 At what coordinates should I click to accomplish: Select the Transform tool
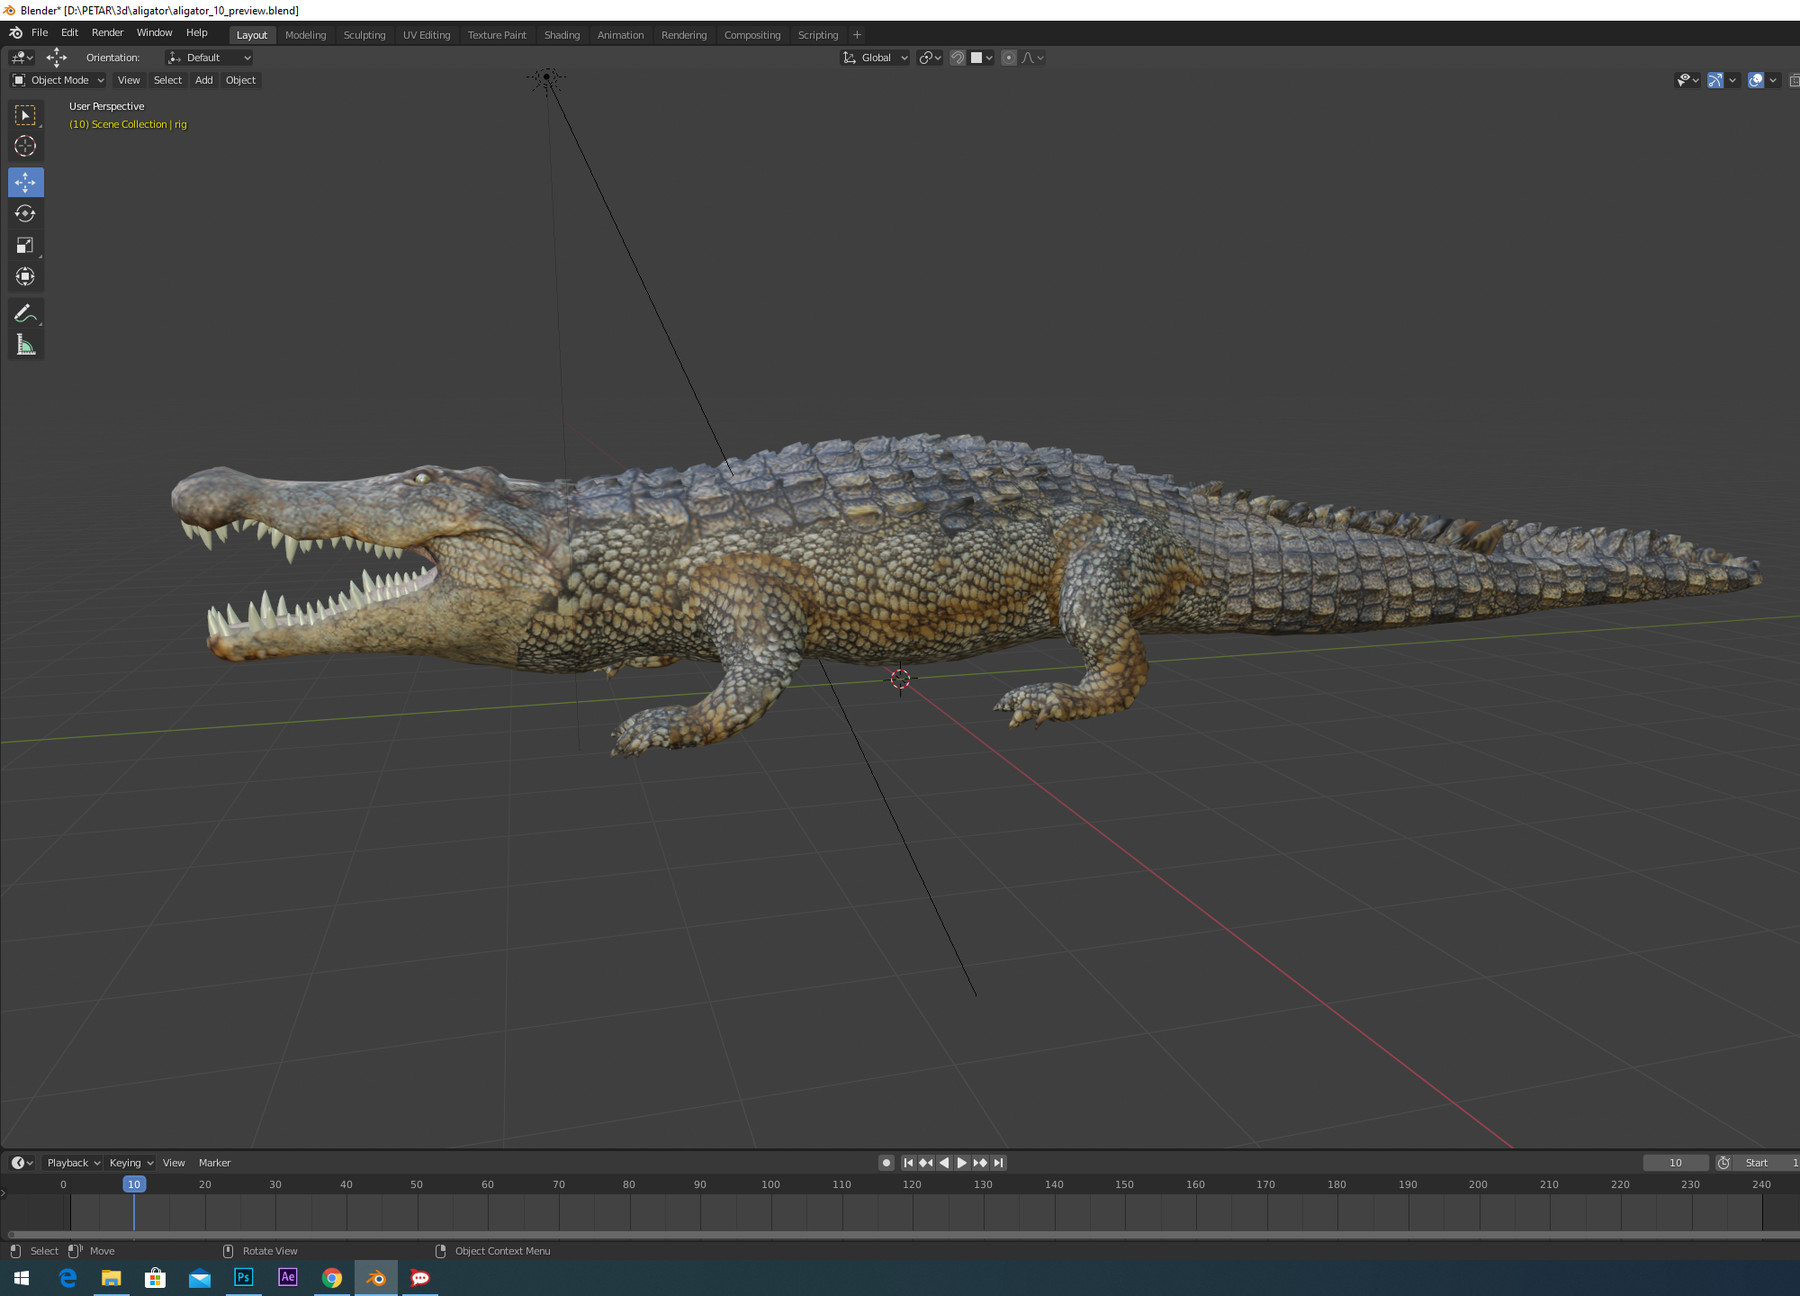coord(26,277)
